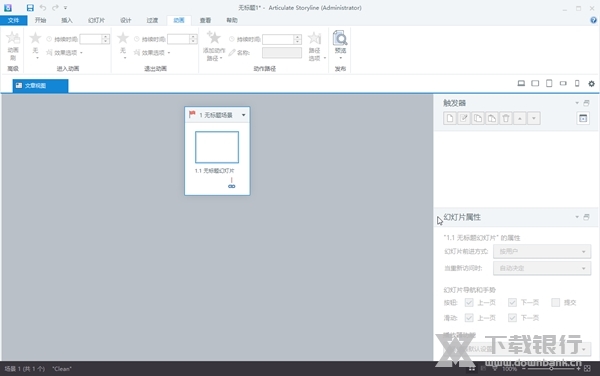Click the Redo arrow icon
Screen dimensions: 600x376
(55, 8)
